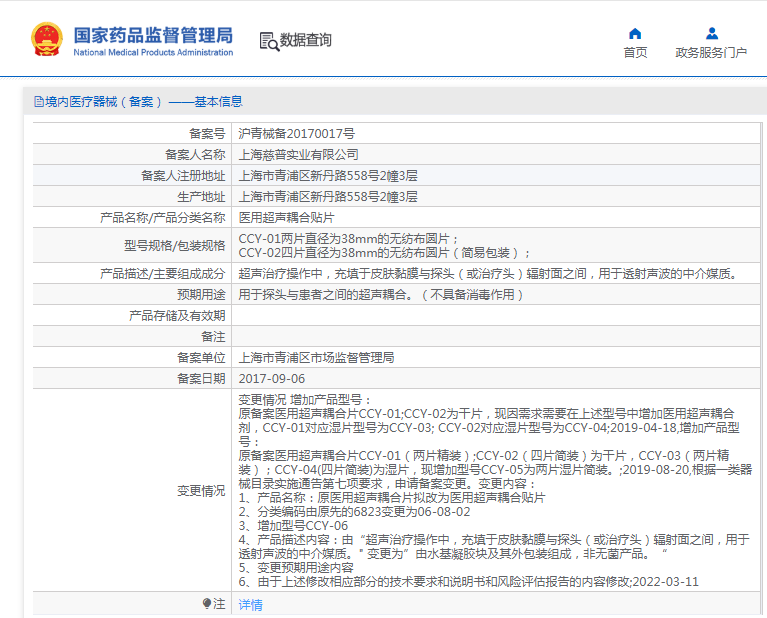Click document icon before 境内医疗器械
This screenshot has width=767, height=618.
tap(39, 102)
